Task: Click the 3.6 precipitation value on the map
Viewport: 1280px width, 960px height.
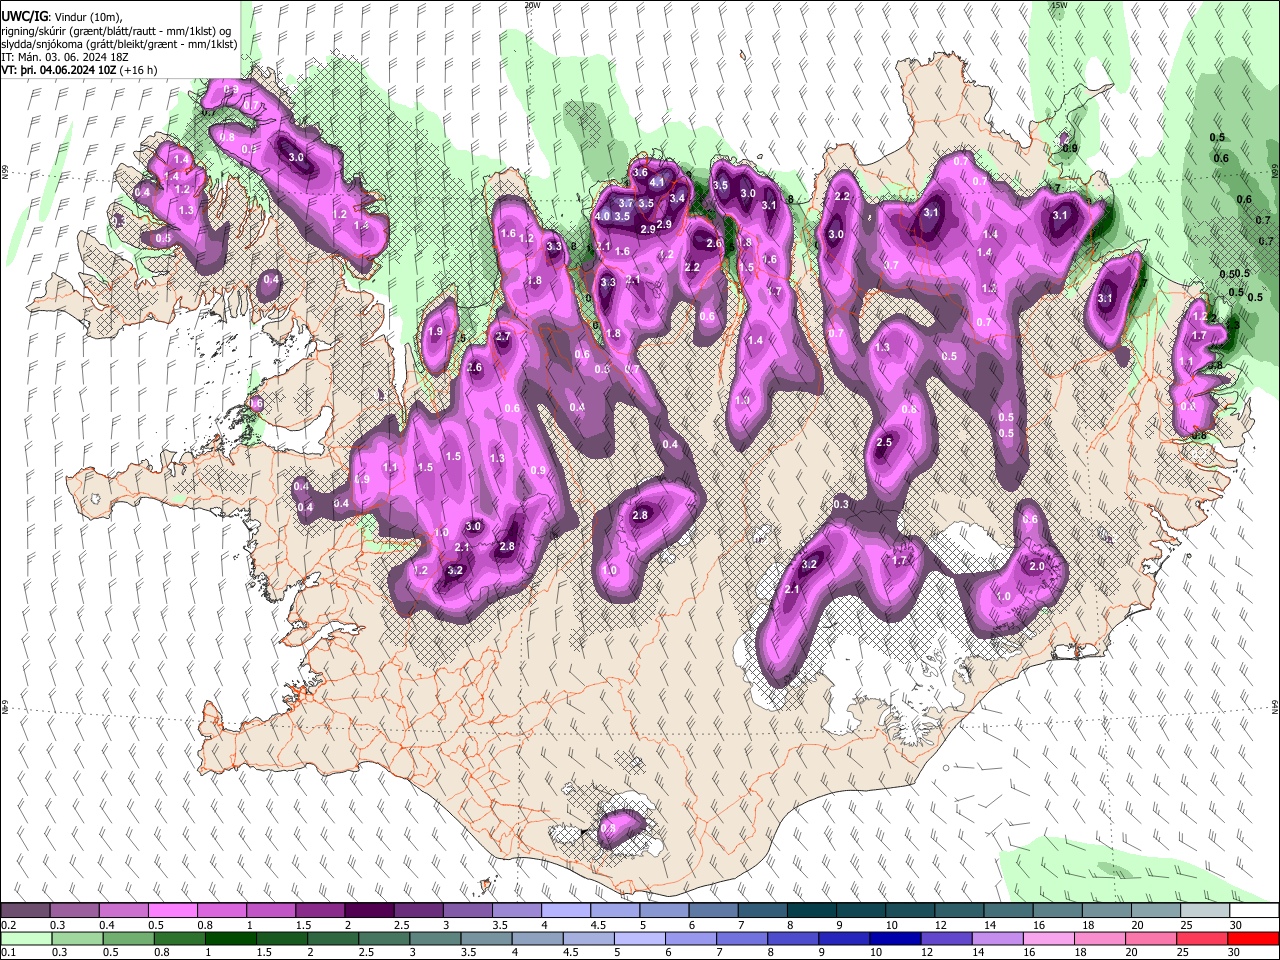Action: pos(640,172)
